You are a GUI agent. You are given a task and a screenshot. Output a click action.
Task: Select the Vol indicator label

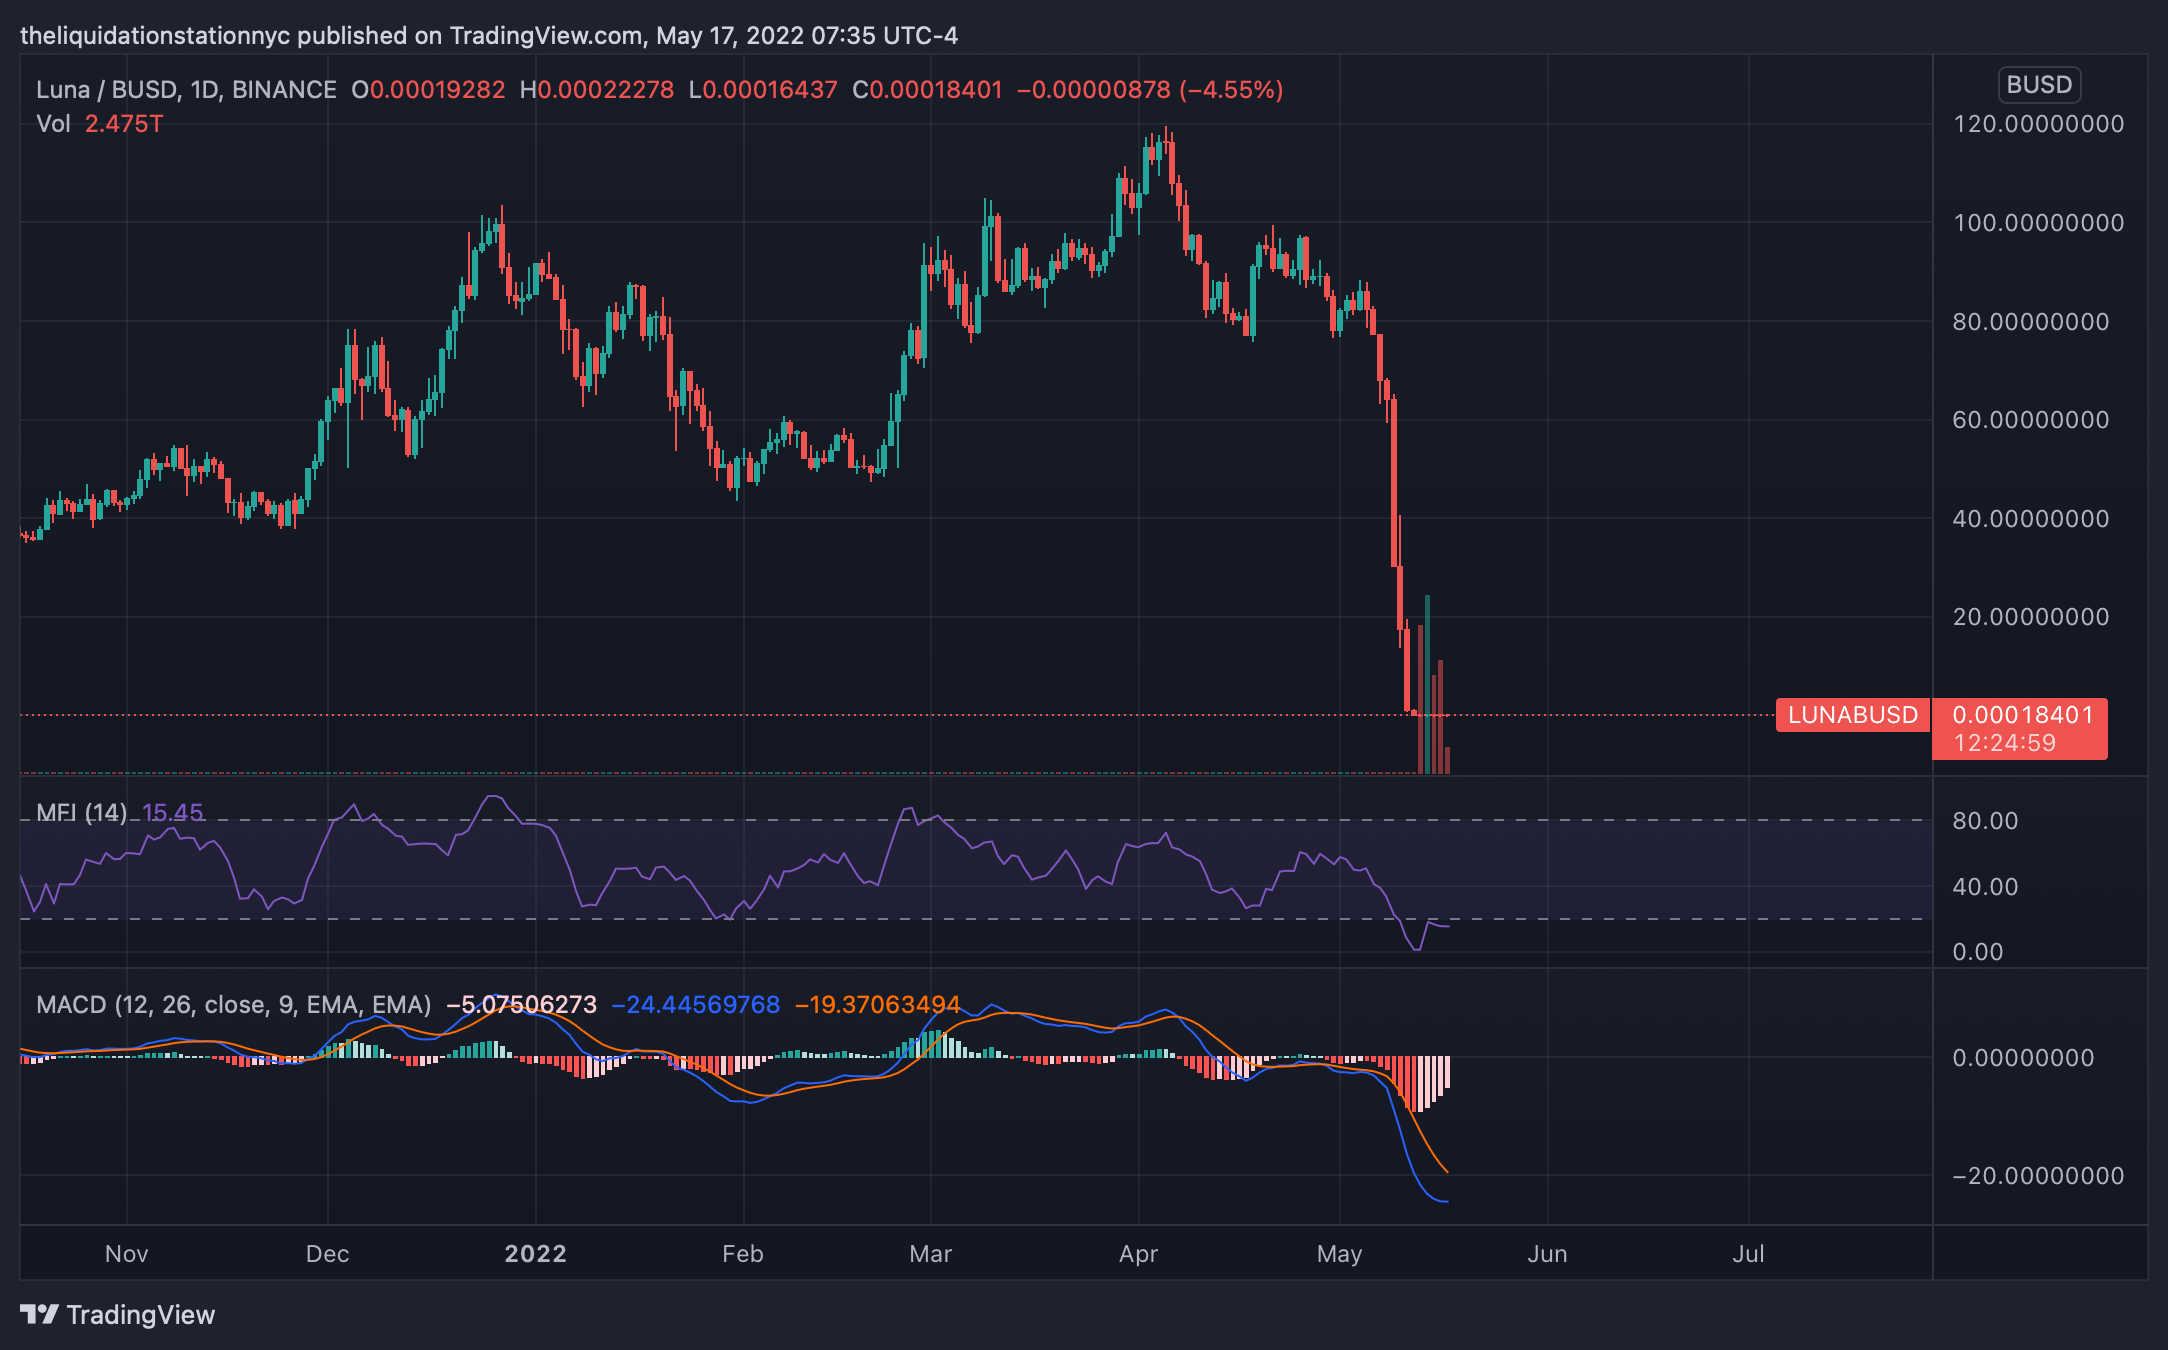[53, 124]
